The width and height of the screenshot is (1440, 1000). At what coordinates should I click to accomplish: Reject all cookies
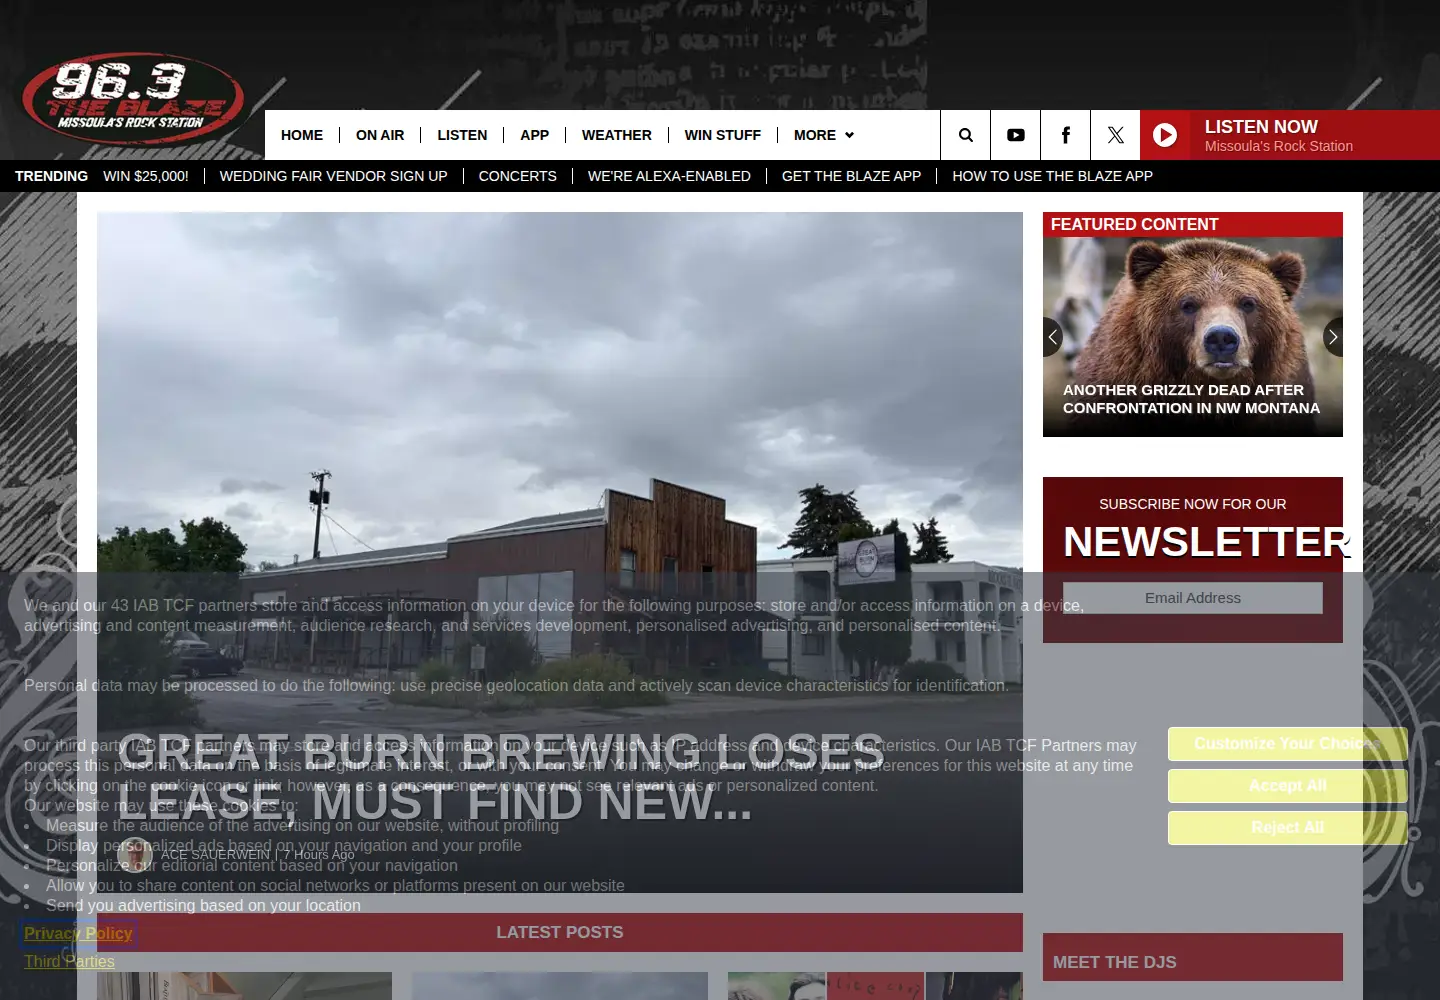[x=1288, y=828]
